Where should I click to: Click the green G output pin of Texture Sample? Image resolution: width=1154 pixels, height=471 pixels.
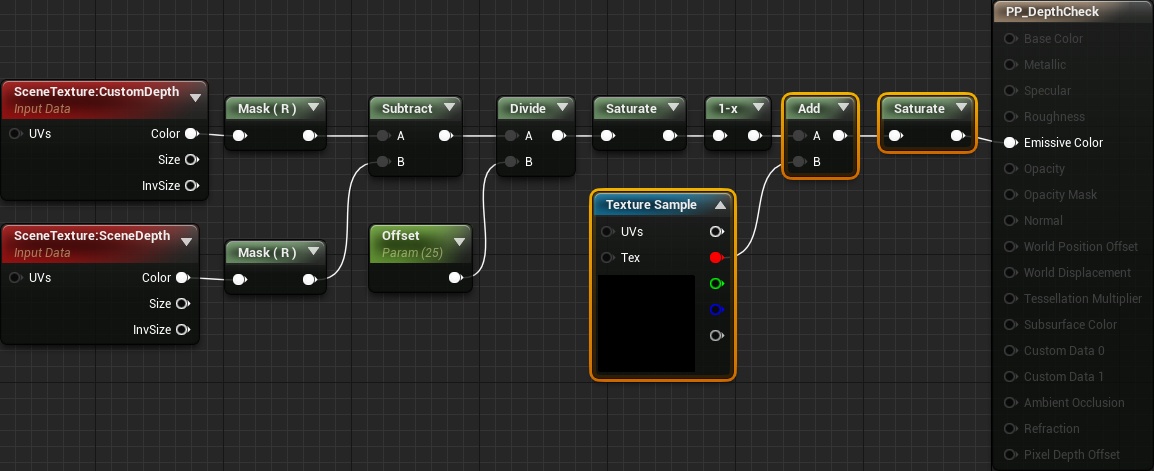click(716, 283)
